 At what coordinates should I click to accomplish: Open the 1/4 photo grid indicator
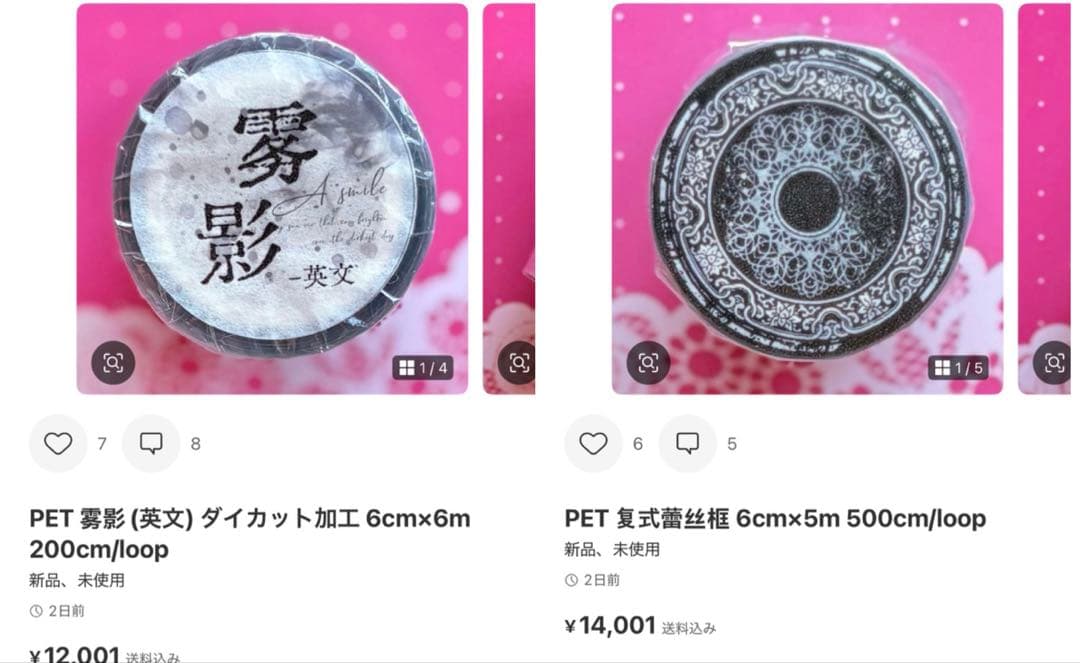coord(424,368)
